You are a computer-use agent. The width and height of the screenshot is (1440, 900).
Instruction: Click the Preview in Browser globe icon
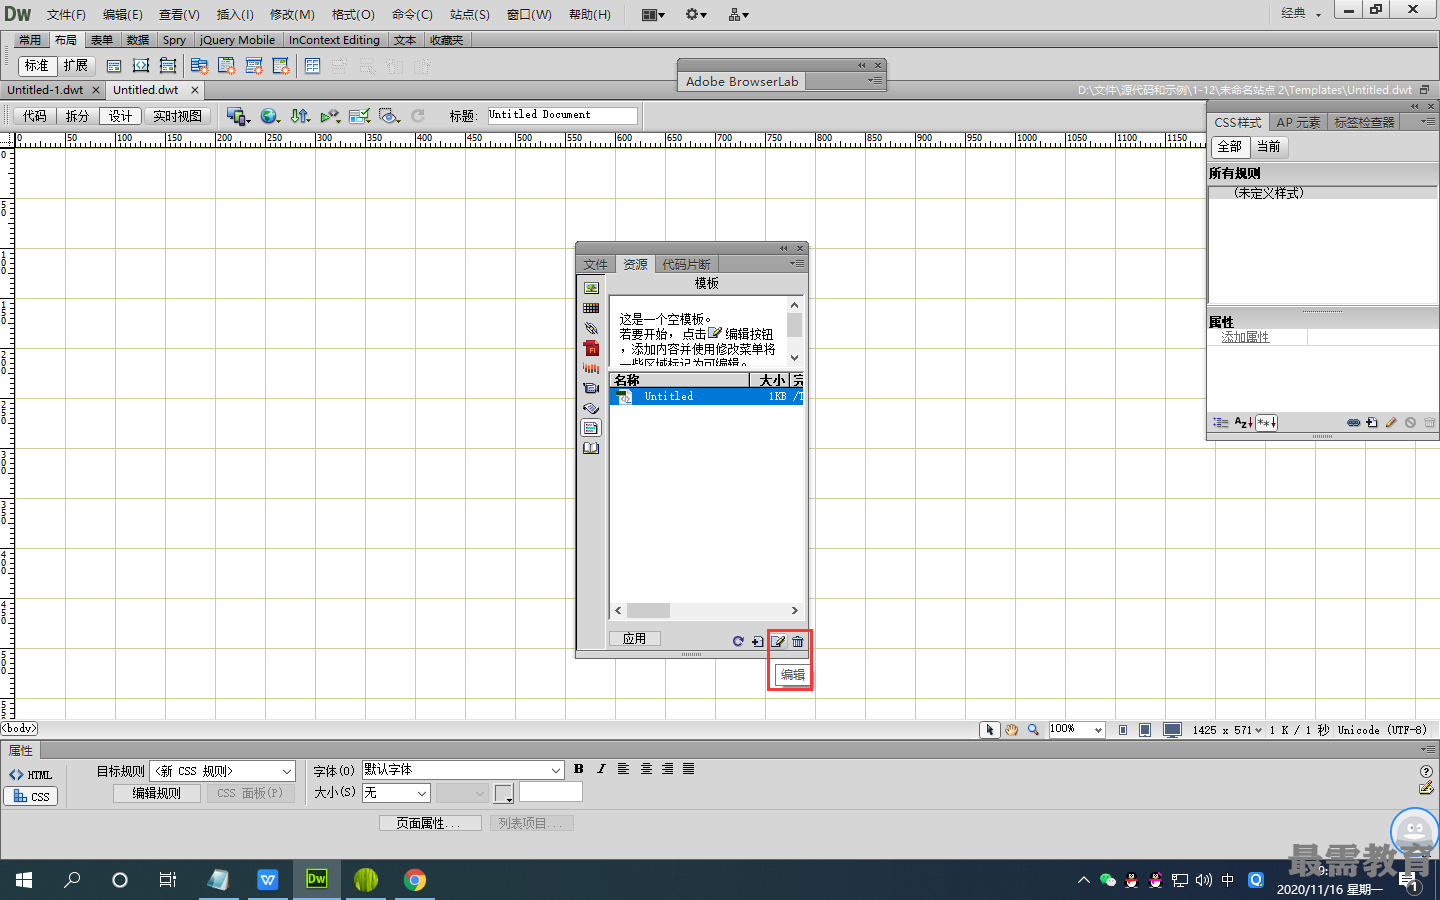coord(269,116)
